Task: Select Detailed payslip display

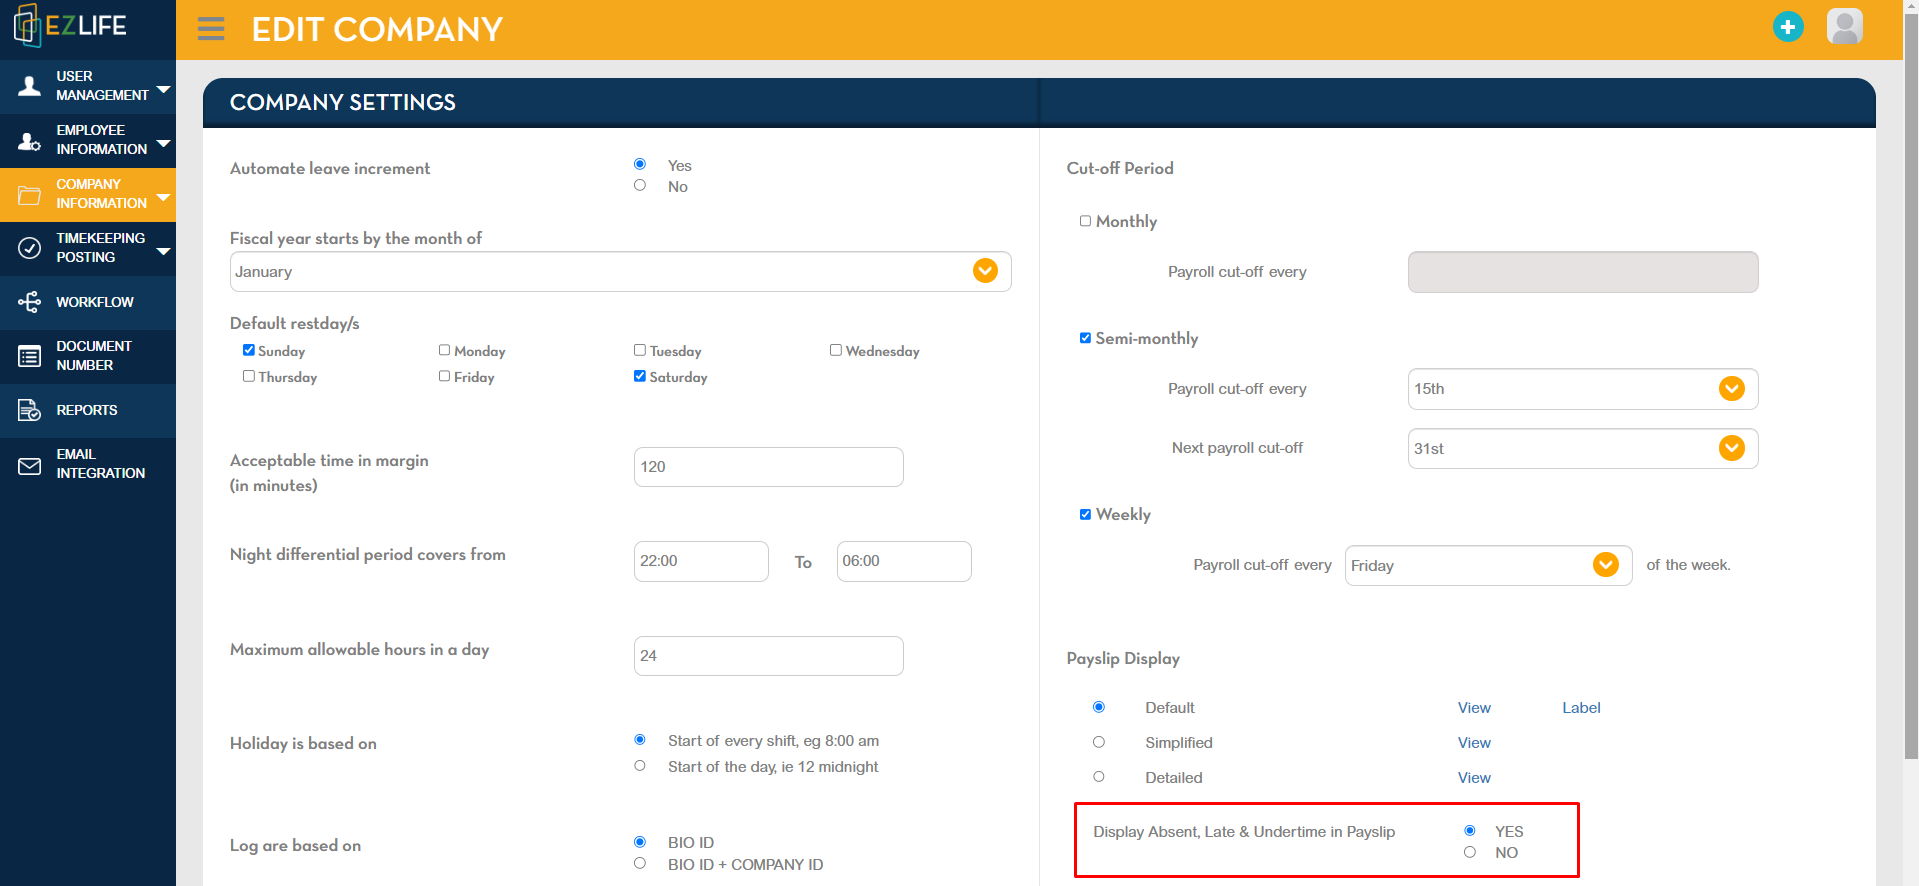Action: (1099, 777)
